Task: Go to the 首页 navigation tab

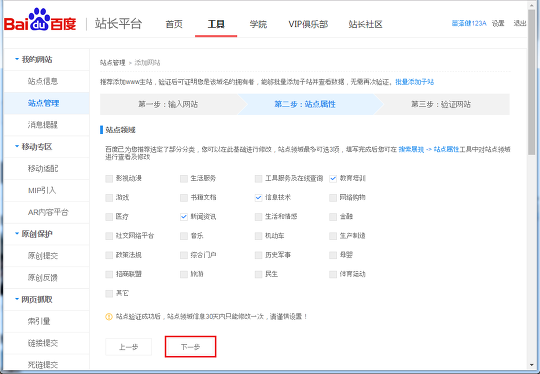Action: (x=174, y=24)
